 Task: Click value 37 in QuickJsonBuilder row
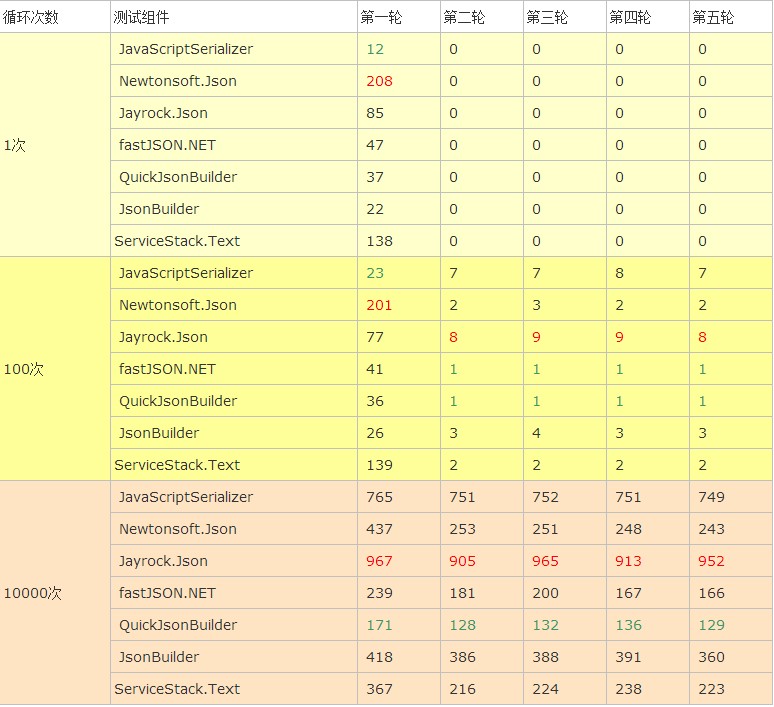click(375, 177)
